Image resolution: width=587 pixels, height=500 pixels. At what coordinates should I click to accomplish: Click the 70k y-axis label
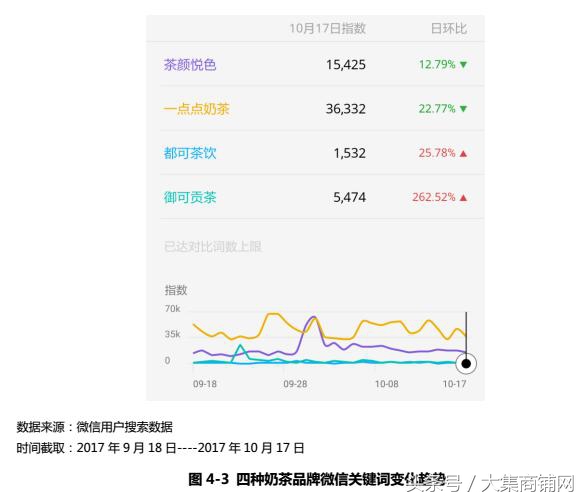[172, 309]
